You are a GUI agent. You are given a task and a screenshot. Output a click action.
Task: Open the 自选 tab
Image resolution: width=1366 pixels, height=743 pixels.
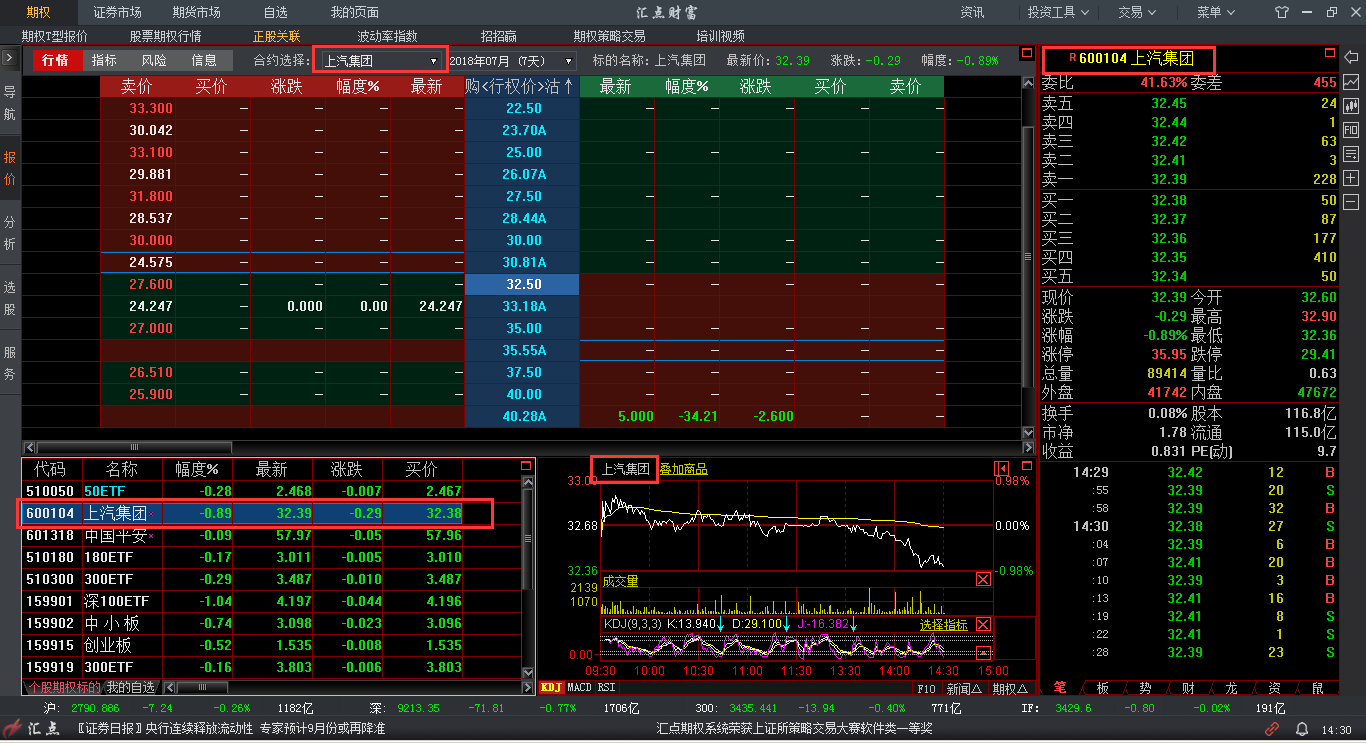(x=276, y=12)
